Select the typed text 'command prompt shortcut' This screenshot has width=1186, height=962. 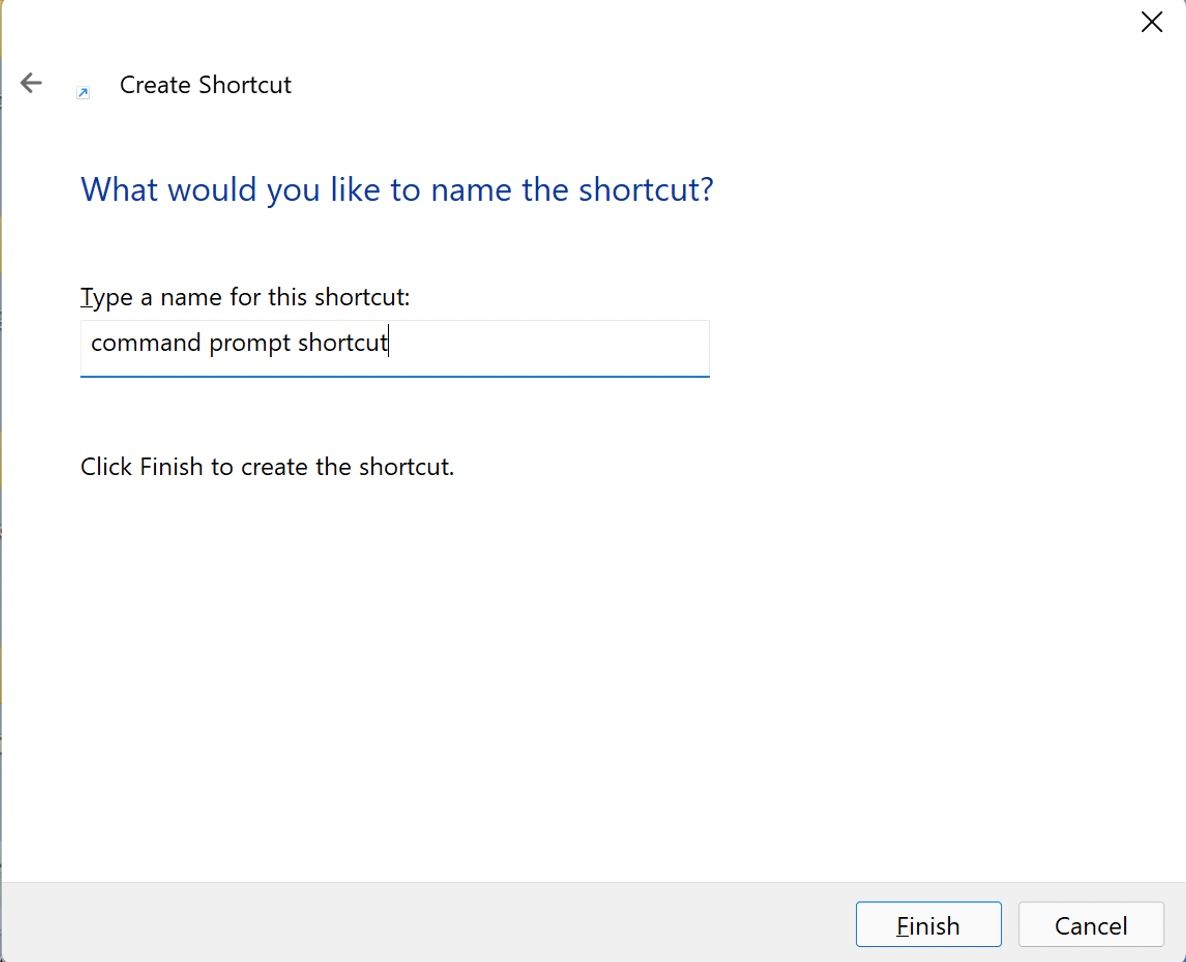239,343
